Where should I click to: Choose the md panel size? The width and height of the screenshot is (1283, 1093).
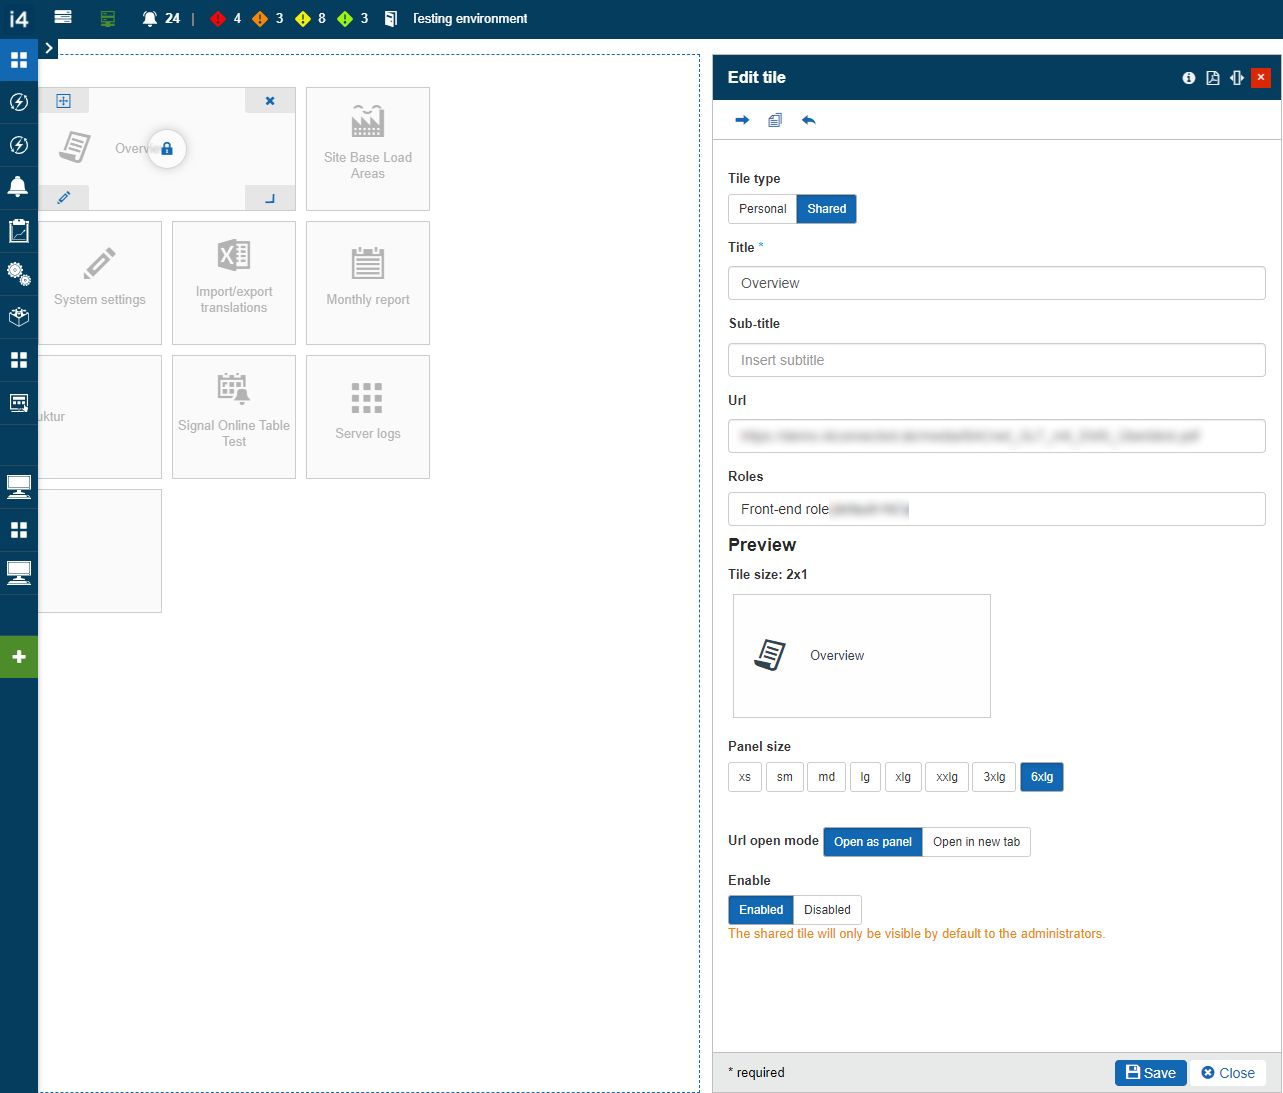click(826, 776)
